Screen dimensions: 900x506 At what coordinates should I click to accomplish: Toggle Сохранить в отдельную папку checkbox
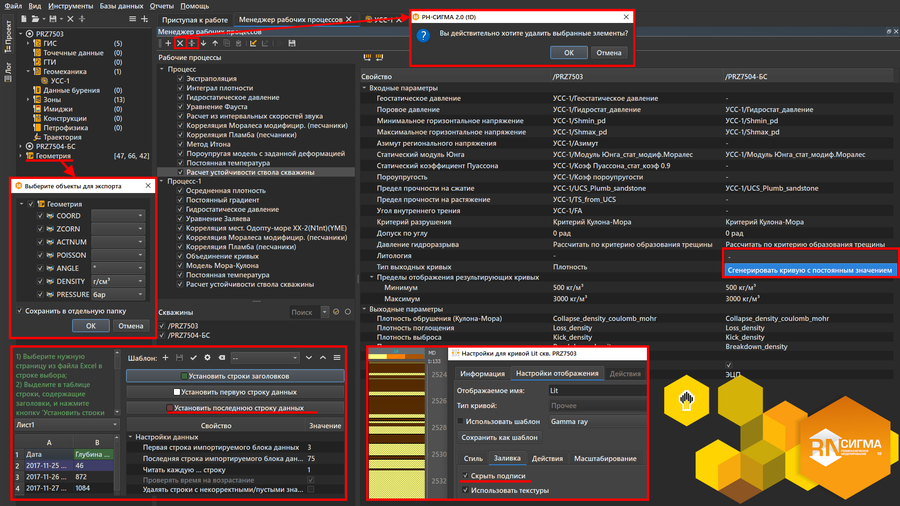point(21,310)
